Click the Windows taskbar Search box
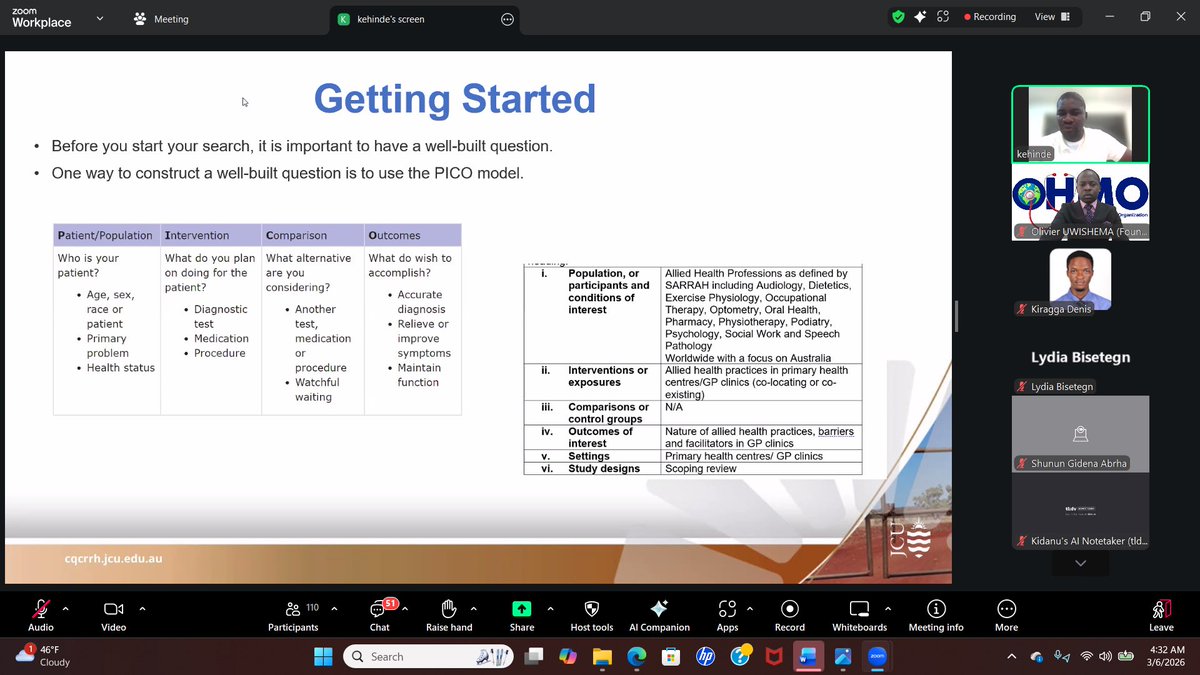The width and height of the screenshot is (1200, 675). (x=430, y=656)
